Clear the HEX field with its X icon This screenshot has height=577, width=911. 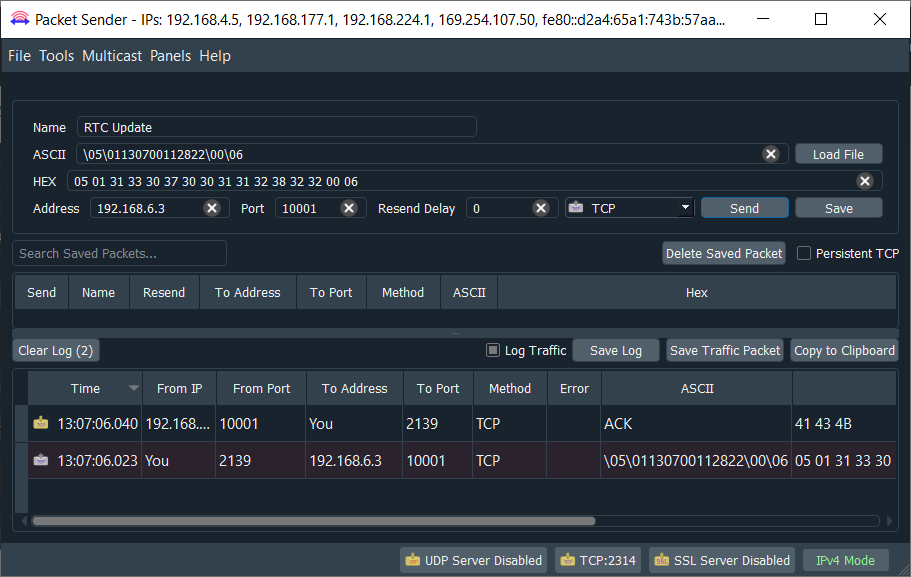865,181
